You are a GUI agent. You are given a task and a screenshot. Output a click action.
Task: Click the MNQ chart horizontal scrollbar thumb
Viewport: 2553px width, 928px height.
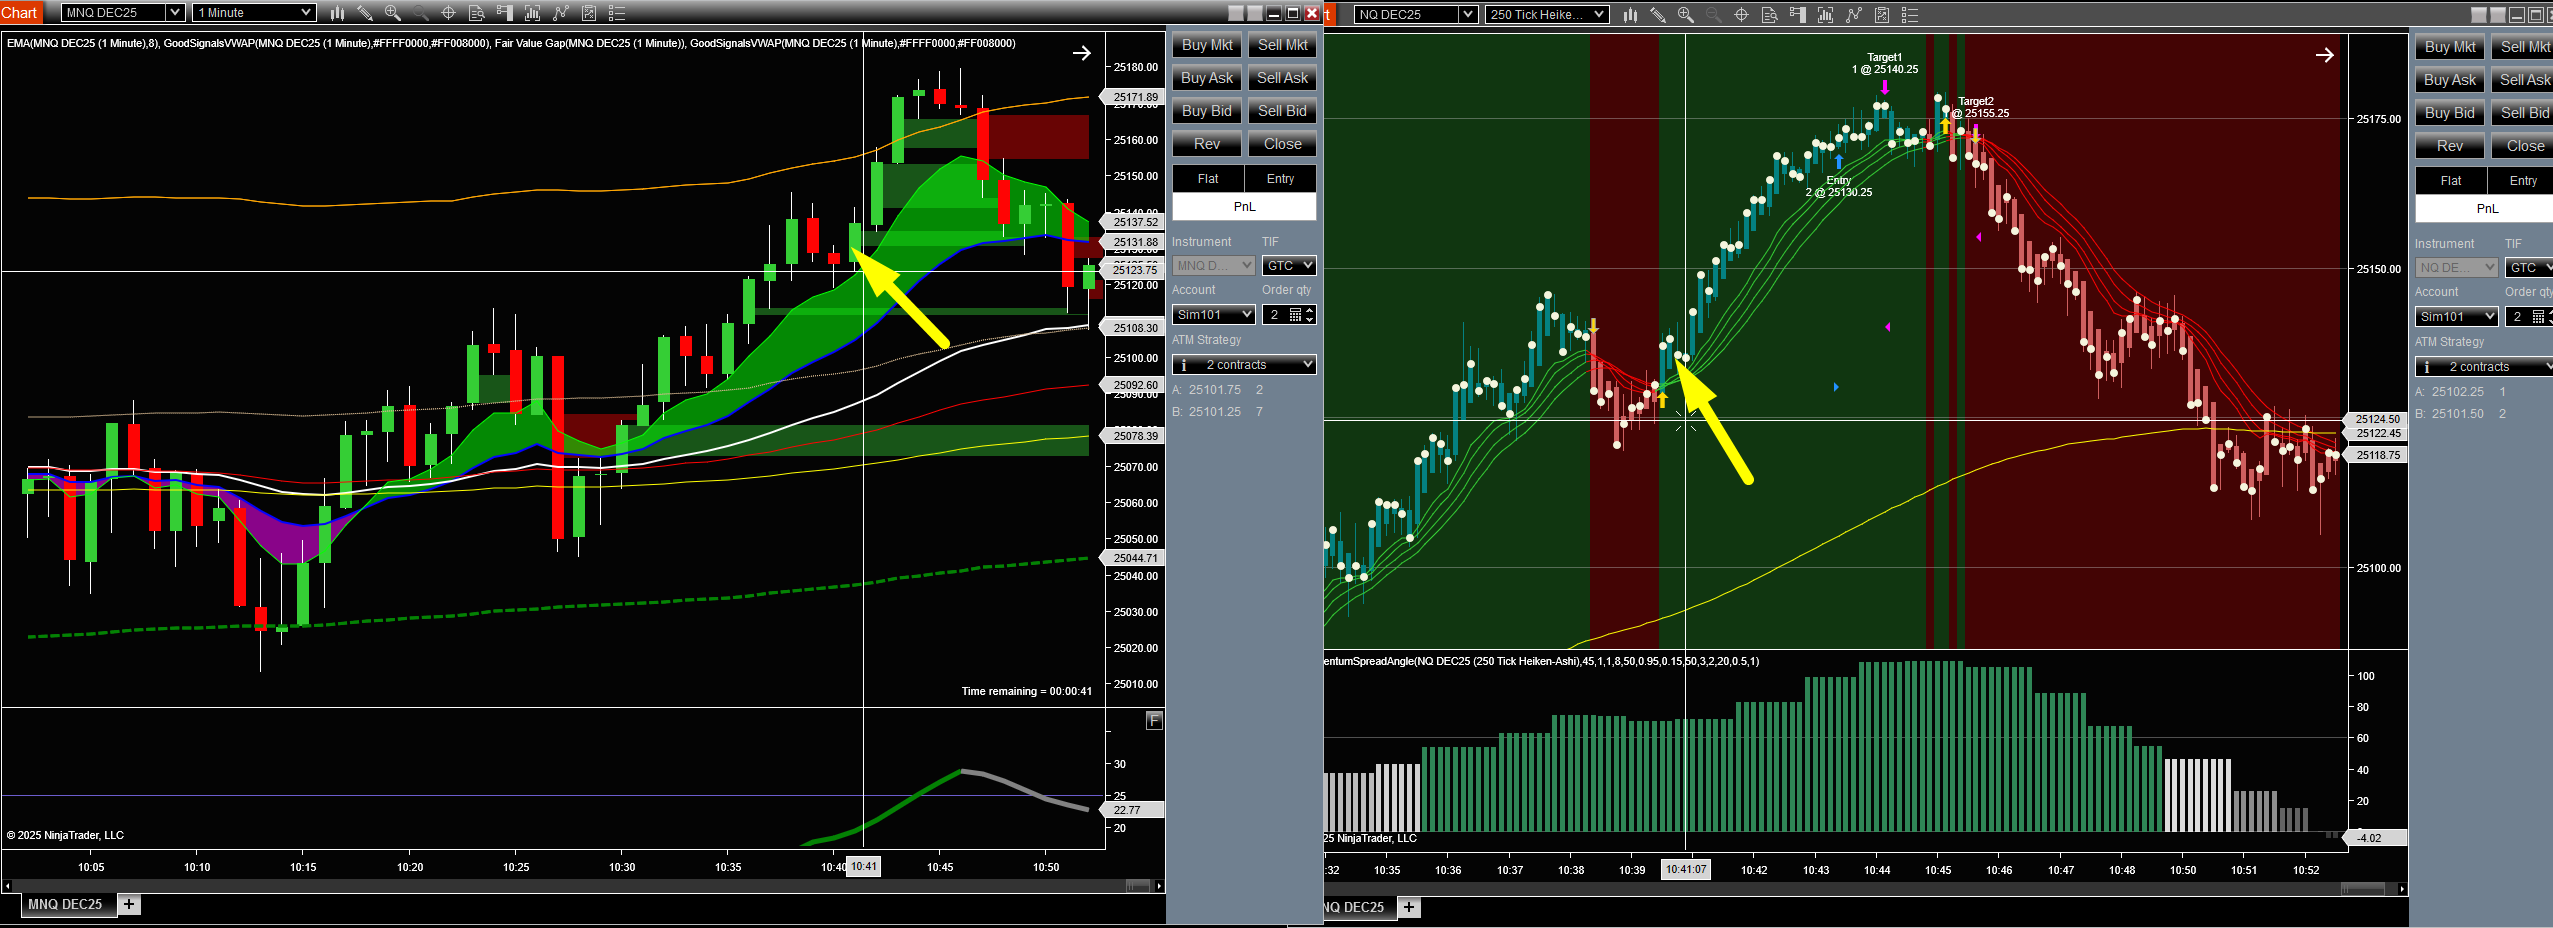[1137, 886]
